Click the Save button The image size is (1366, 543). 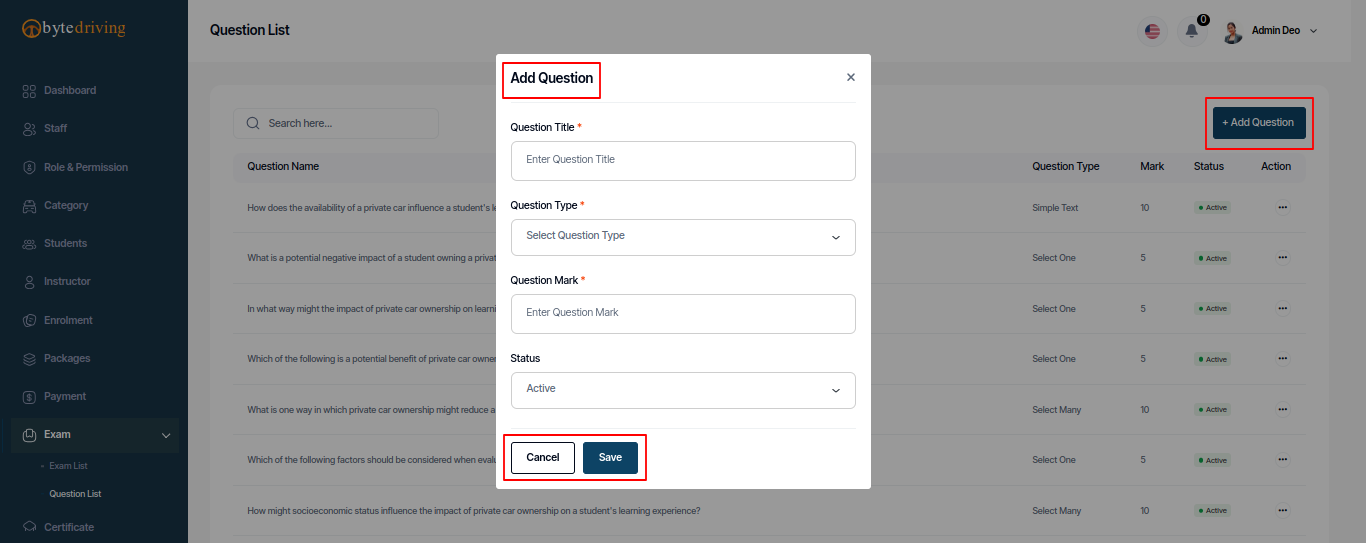click(x=610, y=457)
